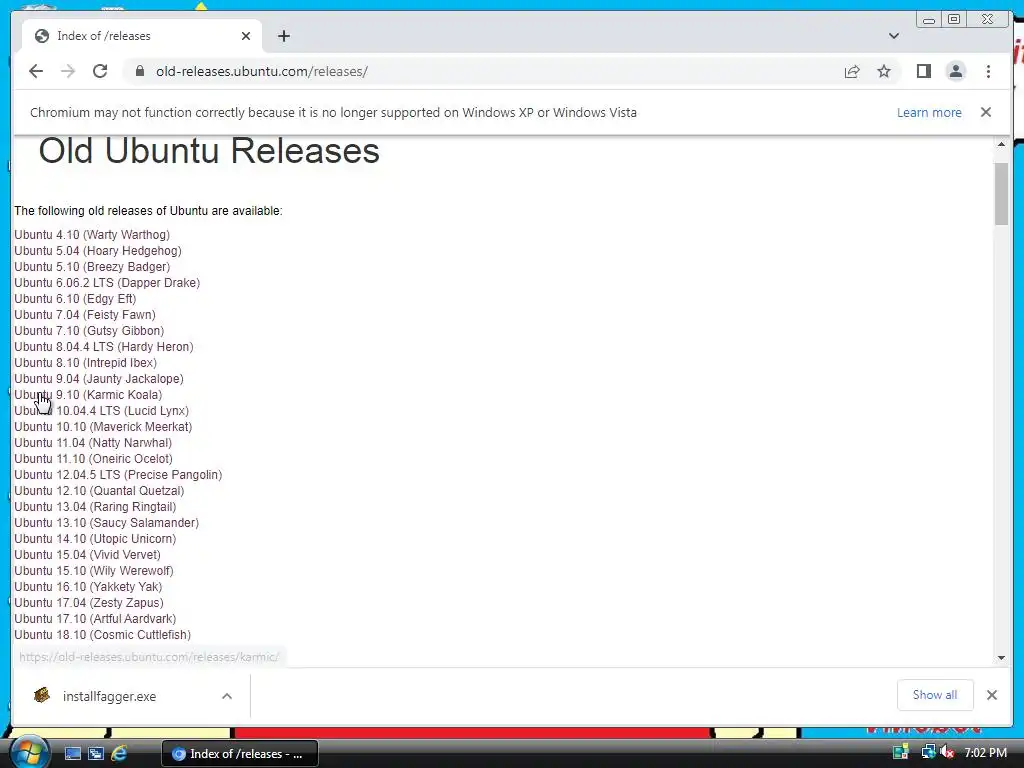This screenshot has width=1024, height=768.
Task: Click Switch between windows quick launch icon
Action: pos(96,754)
